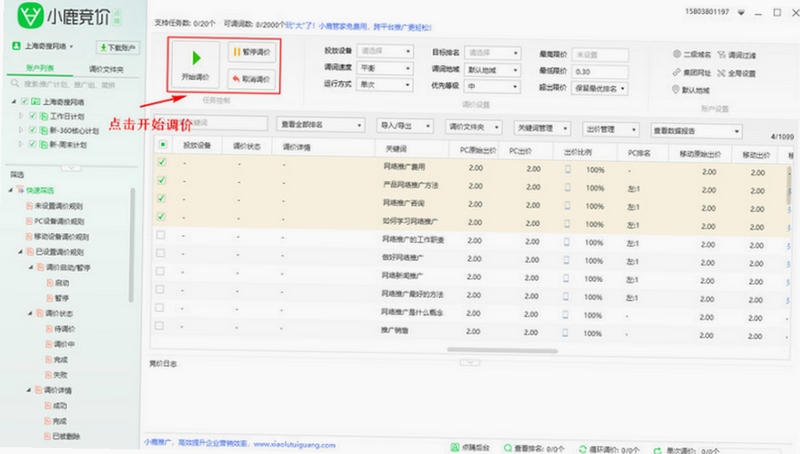Click the green play 开始调价 button

196,64
